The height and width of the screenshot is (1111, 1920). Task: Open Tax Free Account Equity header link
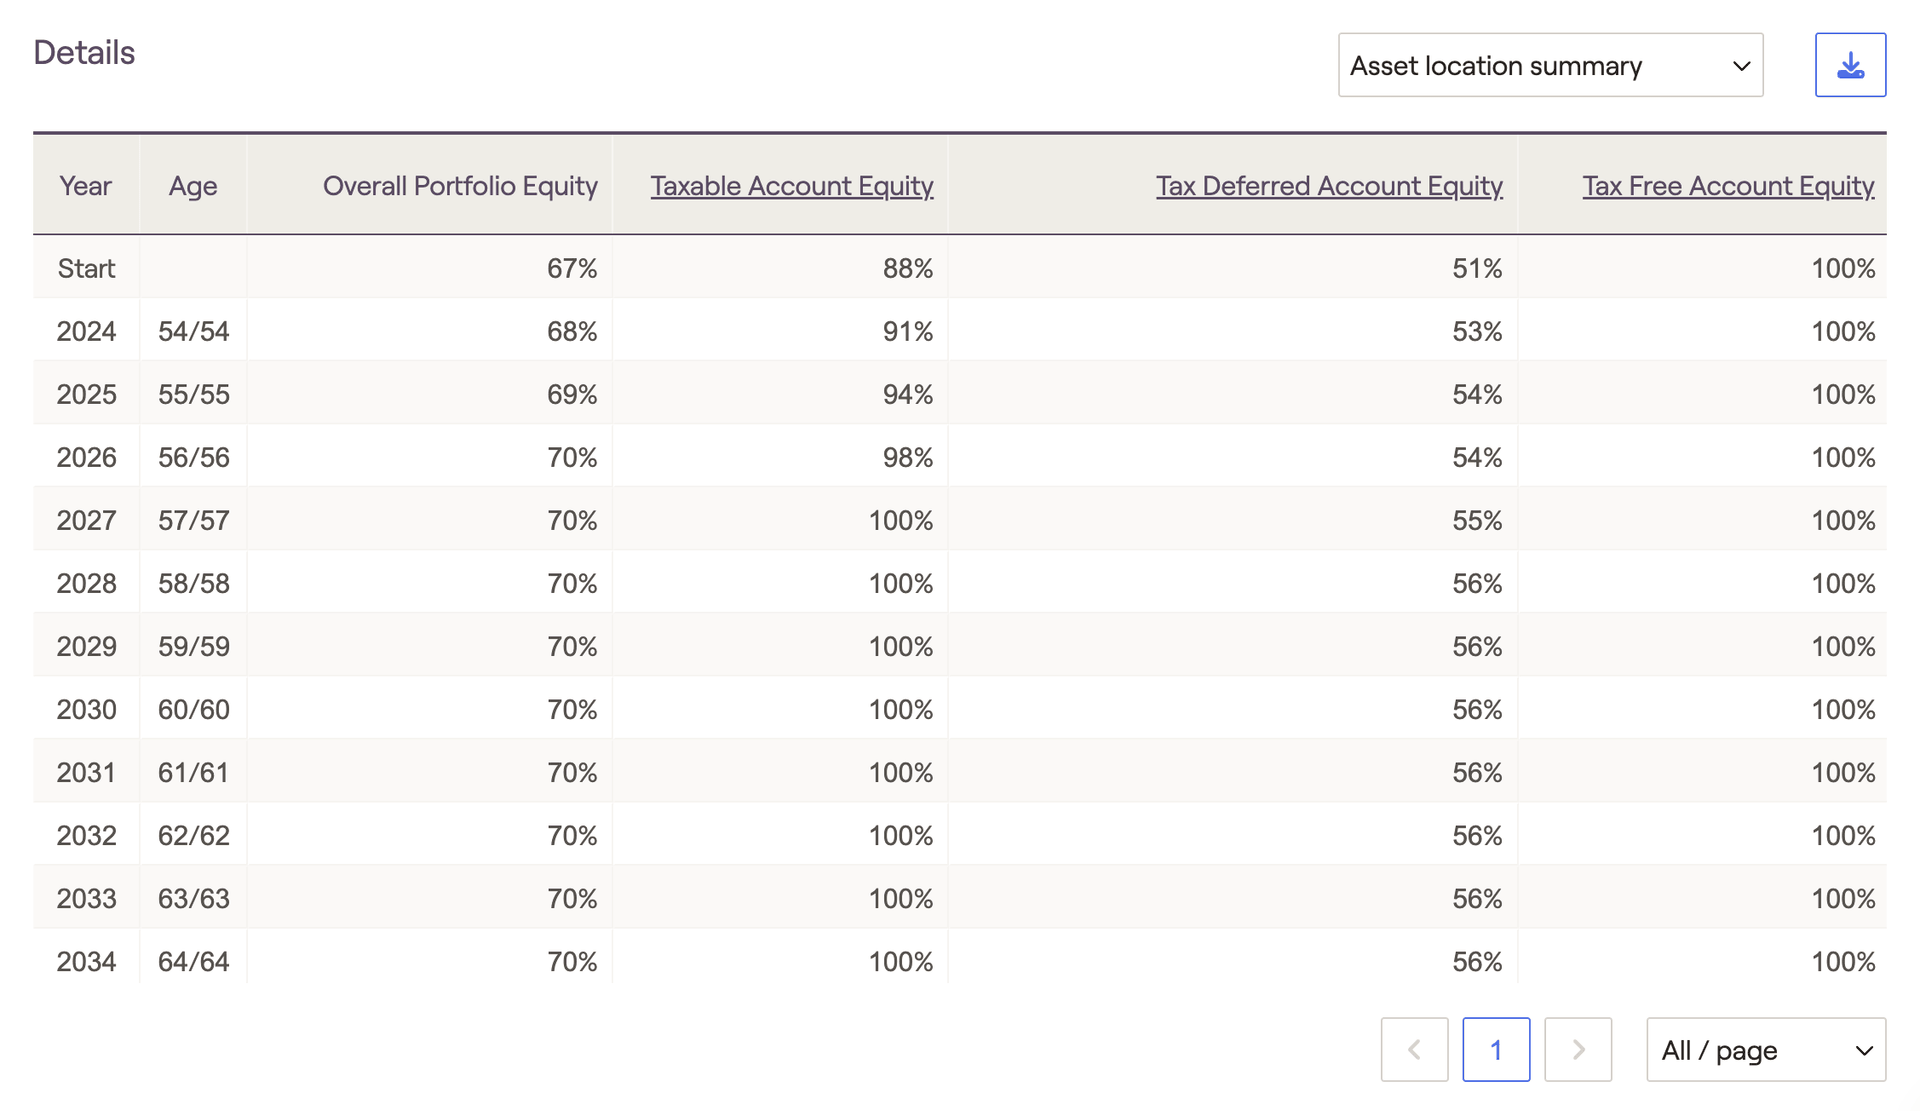pyautogui.click(x=1727, y=186)
